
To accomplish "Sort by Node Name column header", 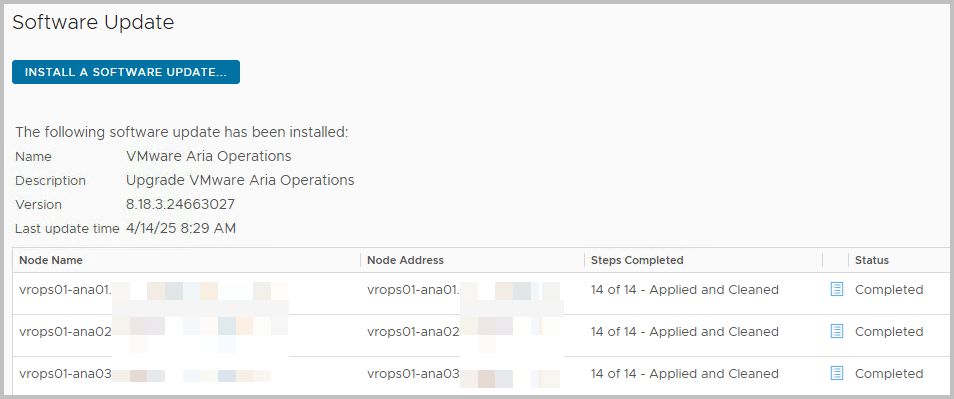I will click(x=51, y=260).
